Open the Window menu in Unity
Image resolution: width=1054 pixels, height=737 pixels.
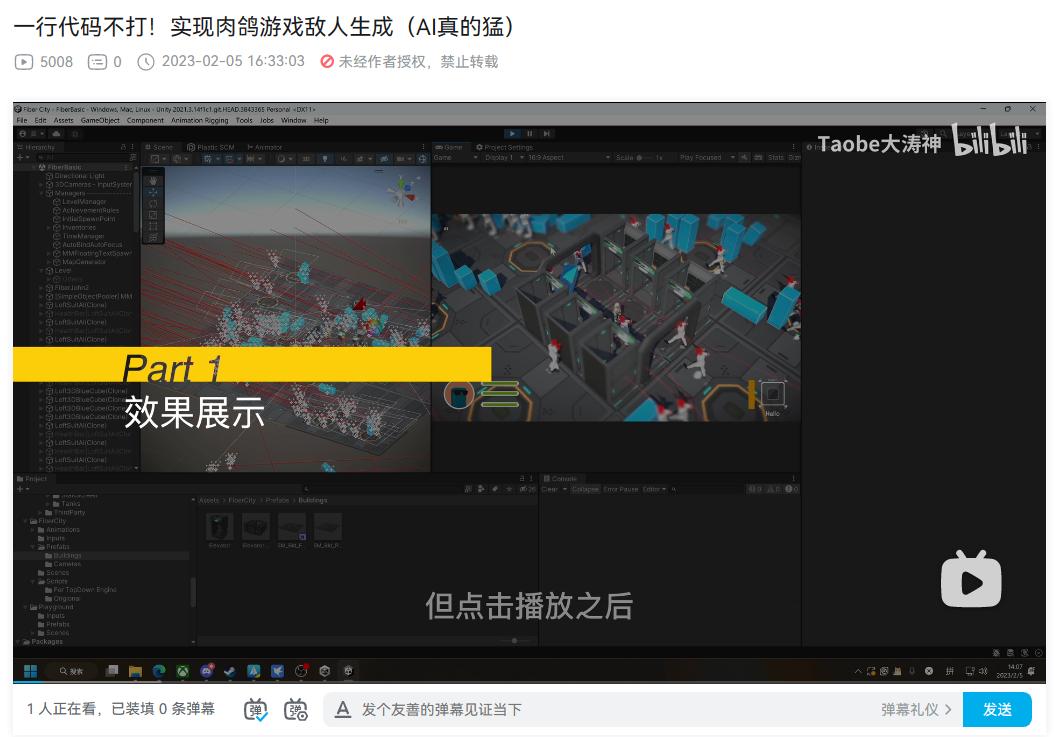(293, 120)
